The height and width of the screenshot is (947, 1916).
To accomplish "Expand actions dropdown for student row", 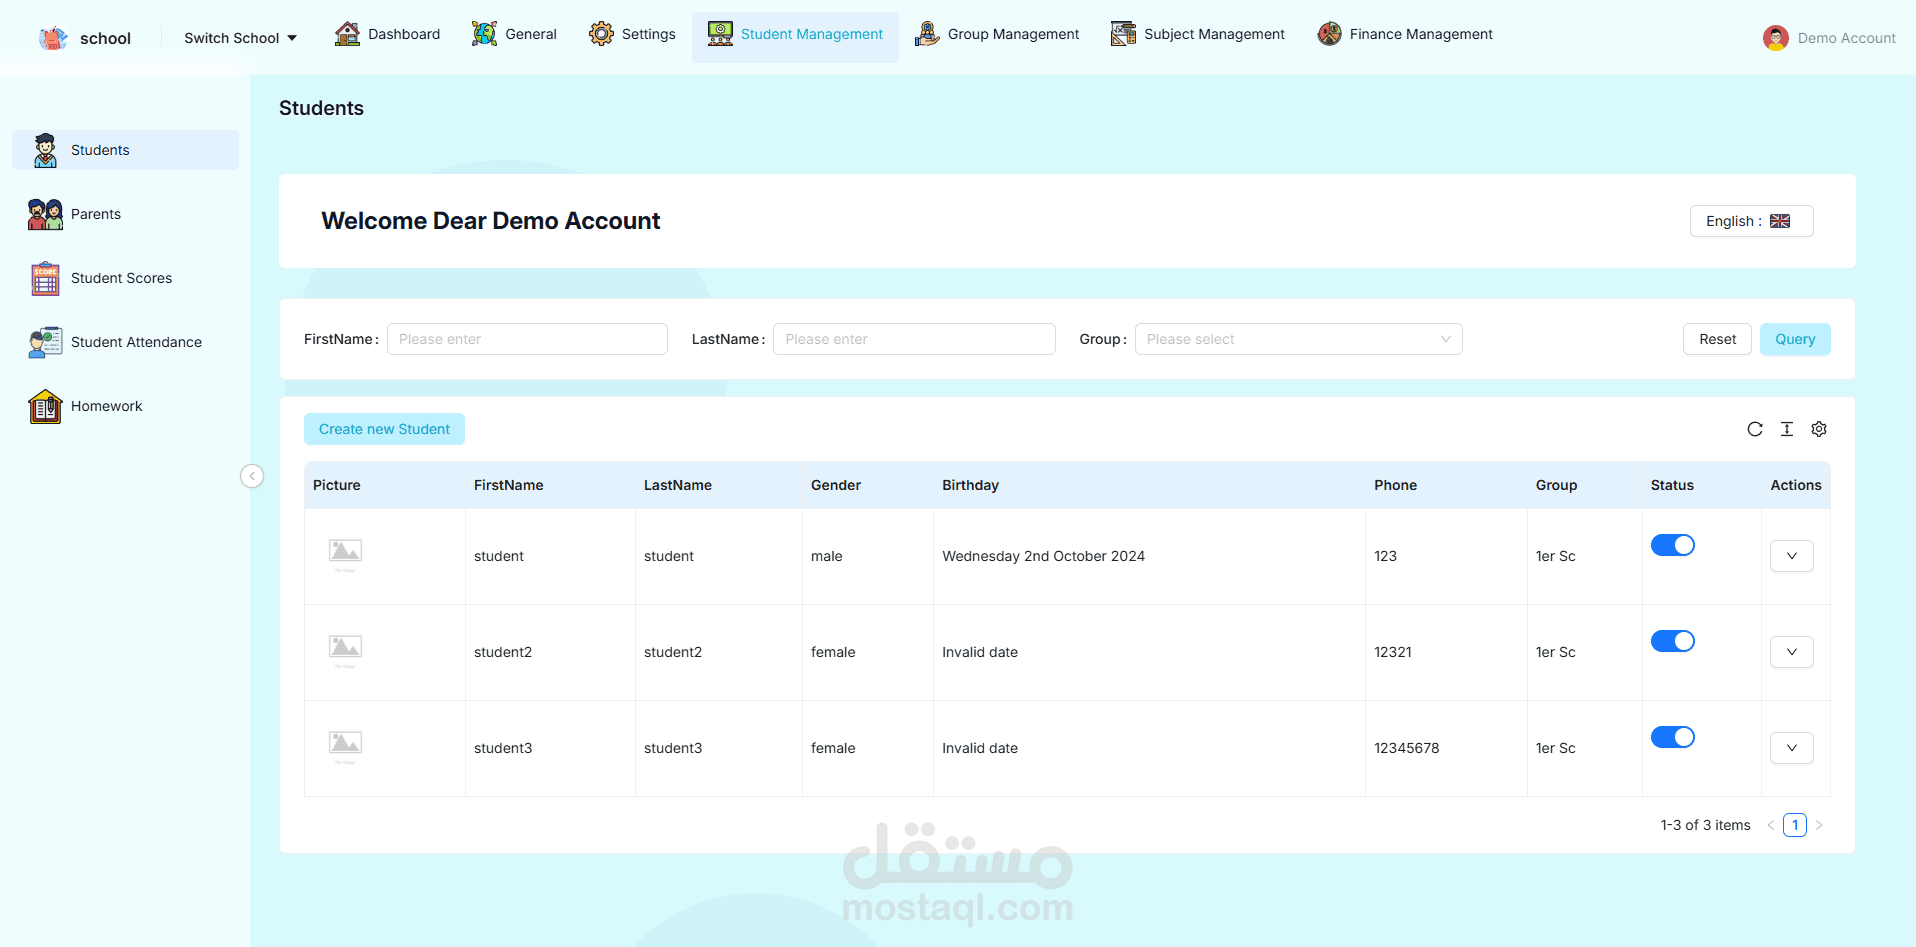I will (x=1792, y=556).
